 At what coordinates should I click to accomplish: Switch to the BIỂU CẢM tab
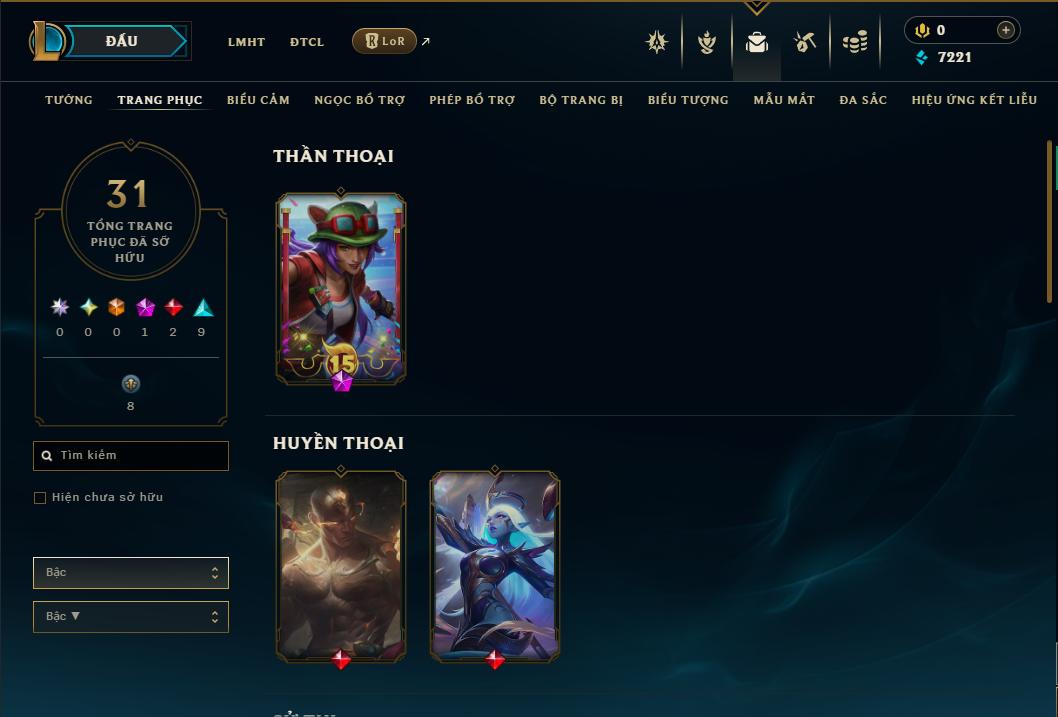pos(258,100)
